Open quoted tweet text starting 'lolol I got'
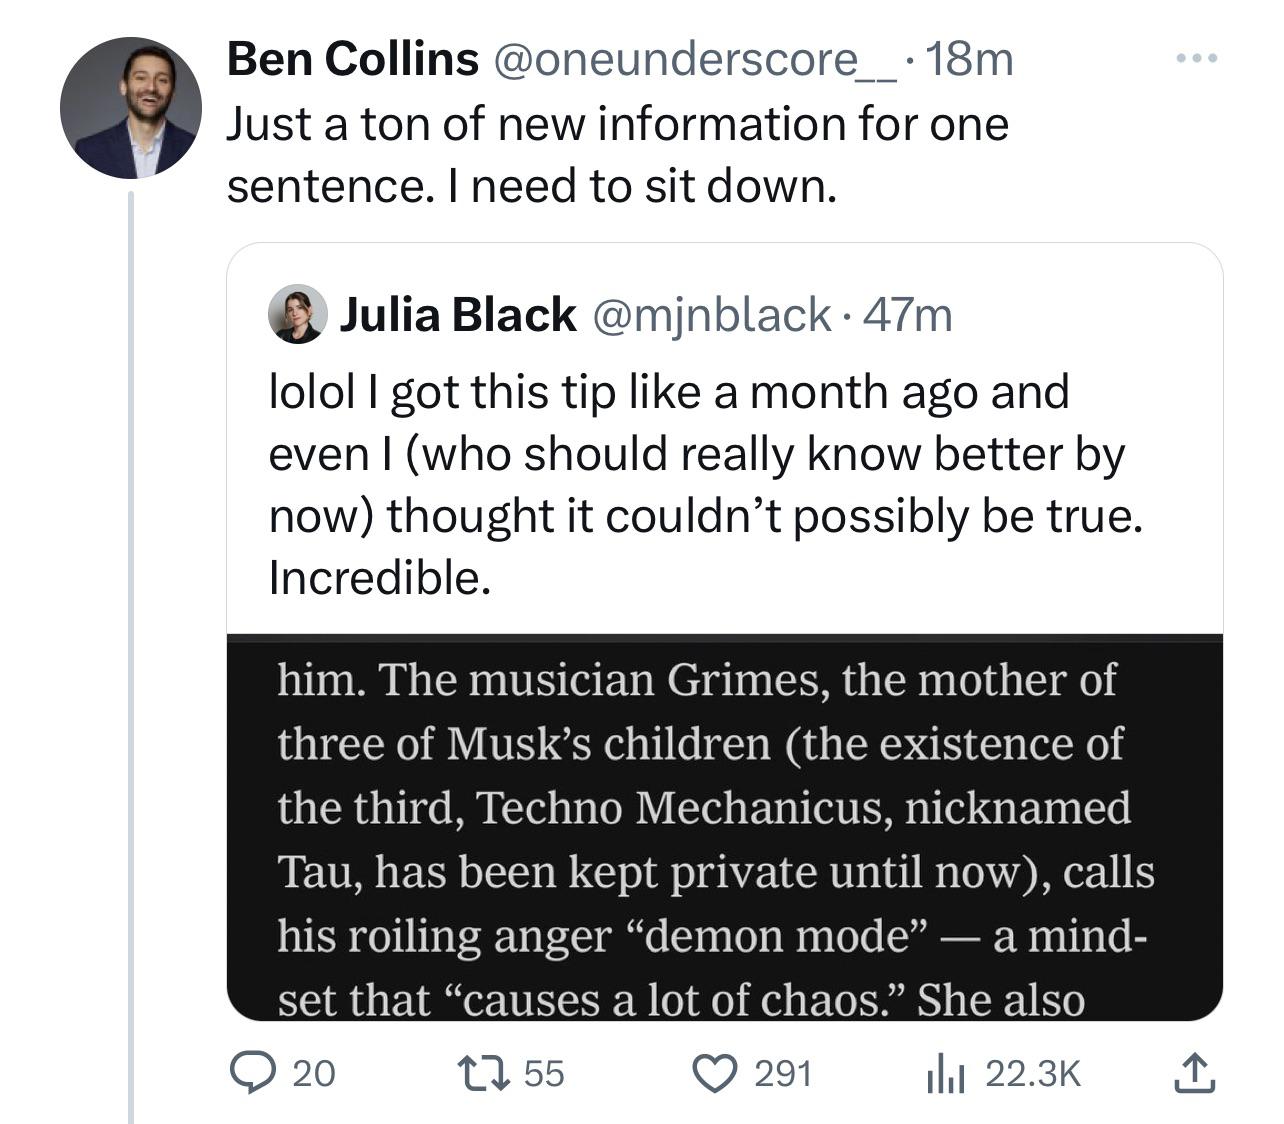 [705, 485]
